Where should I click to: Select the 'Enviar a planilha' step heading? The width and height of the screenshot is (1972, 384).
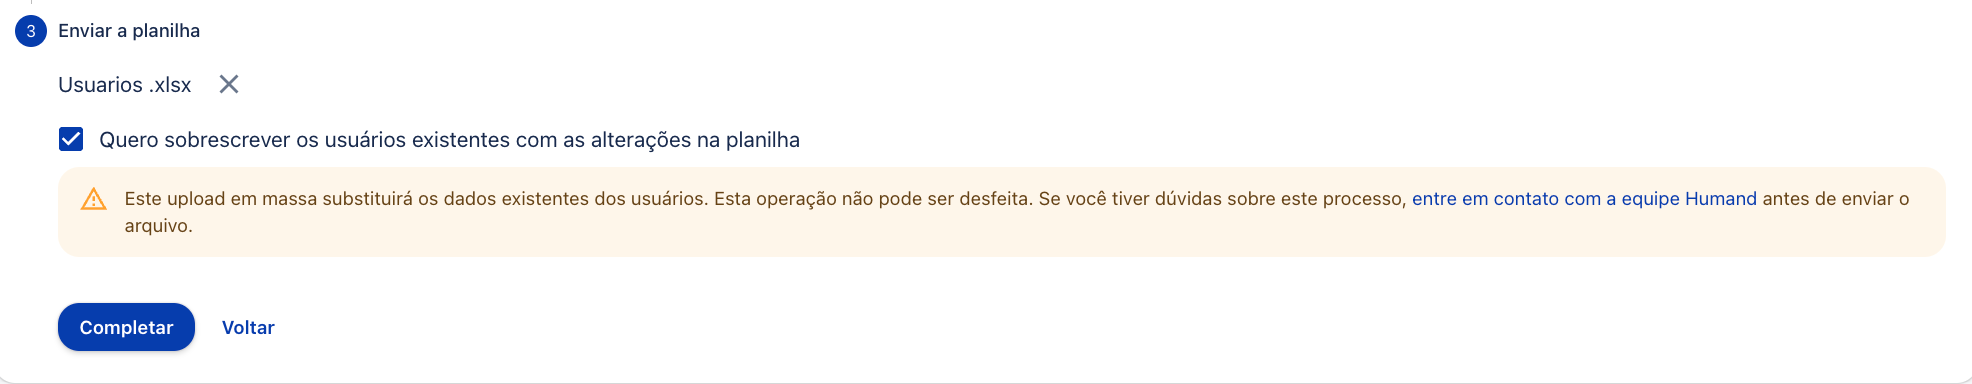point(129,31)
